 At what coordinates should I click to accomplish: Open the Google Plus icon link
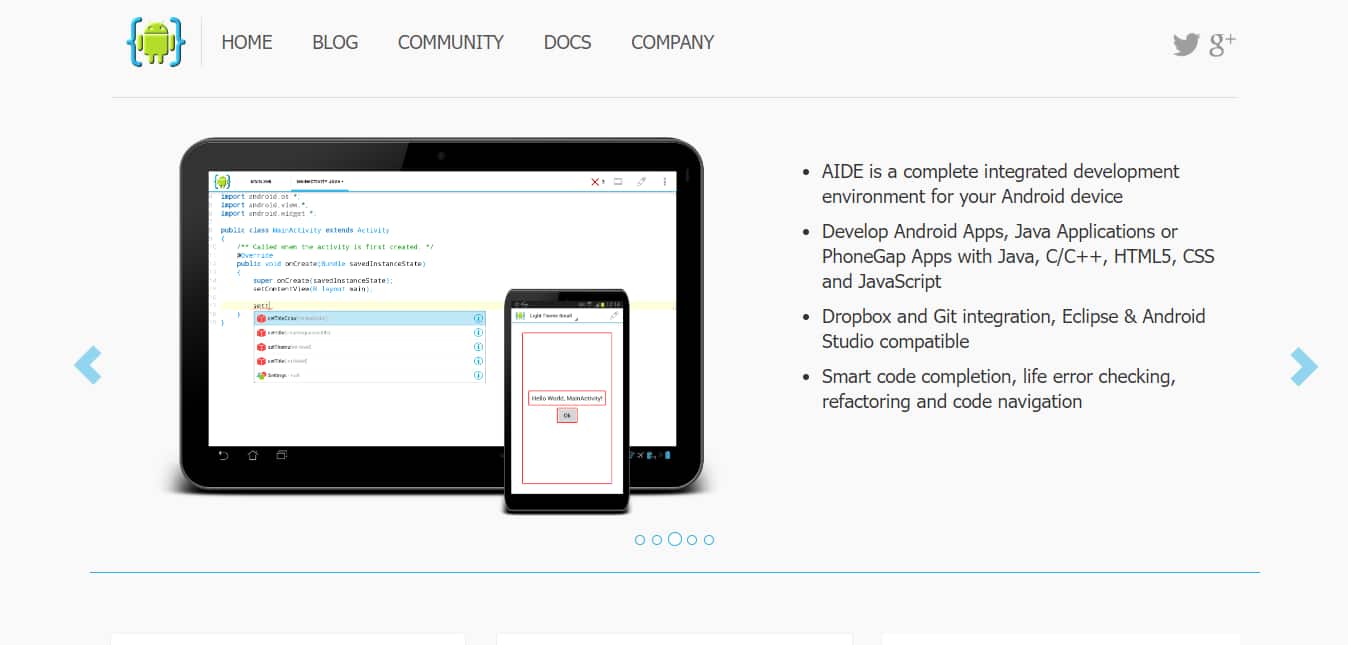[1223, 44]
